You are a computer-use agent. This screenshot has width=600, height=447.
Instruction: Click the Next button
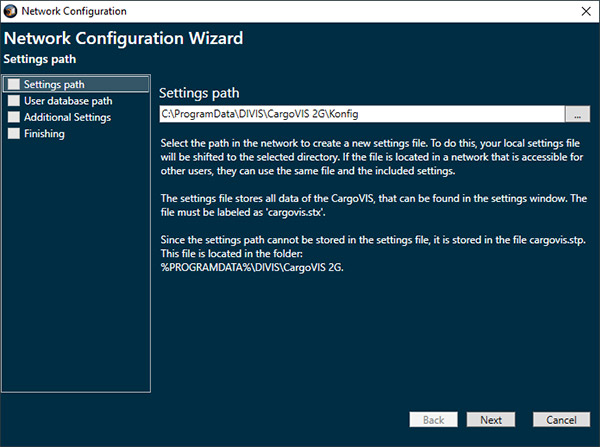[x=491, y=420]
